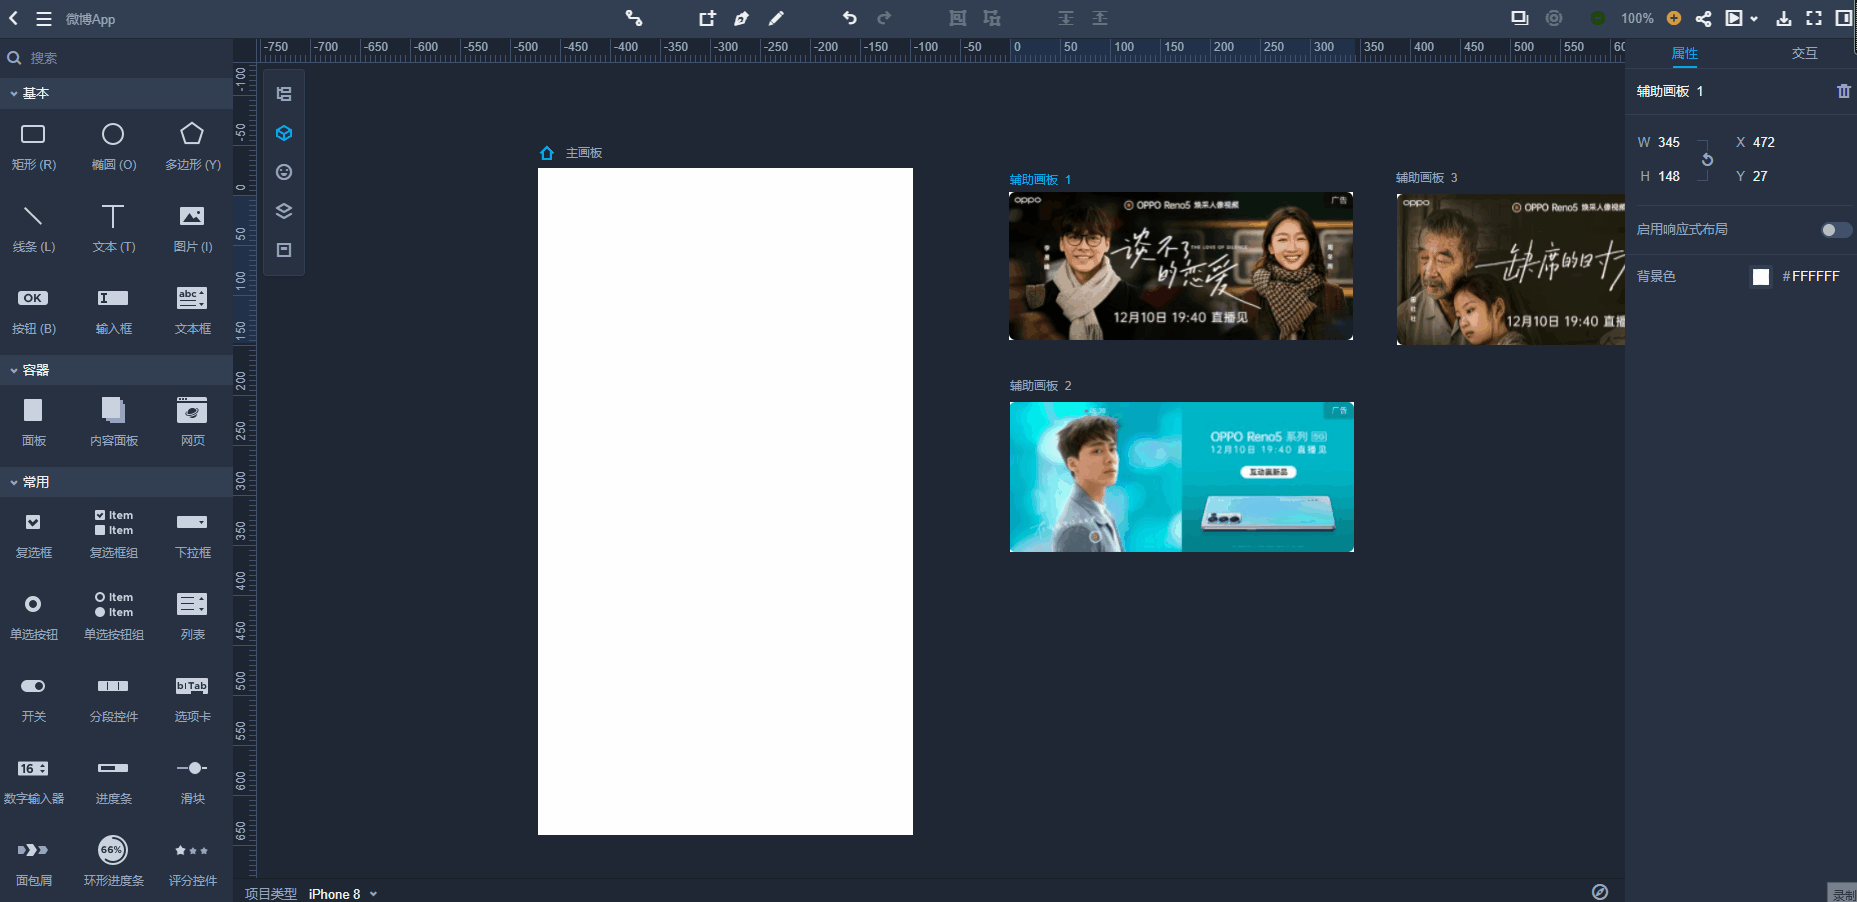Screen dimensions: 1857x902
Task: Select the 线条 (L) line component
Action: pos(34,228)
